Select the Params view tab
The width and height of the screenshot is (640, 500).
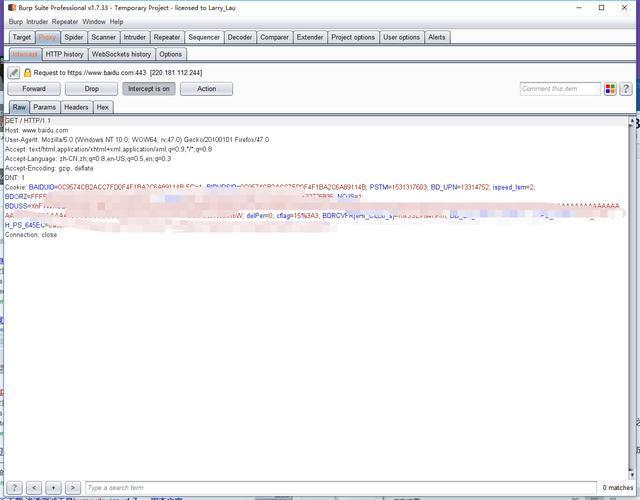pos(44,107)
